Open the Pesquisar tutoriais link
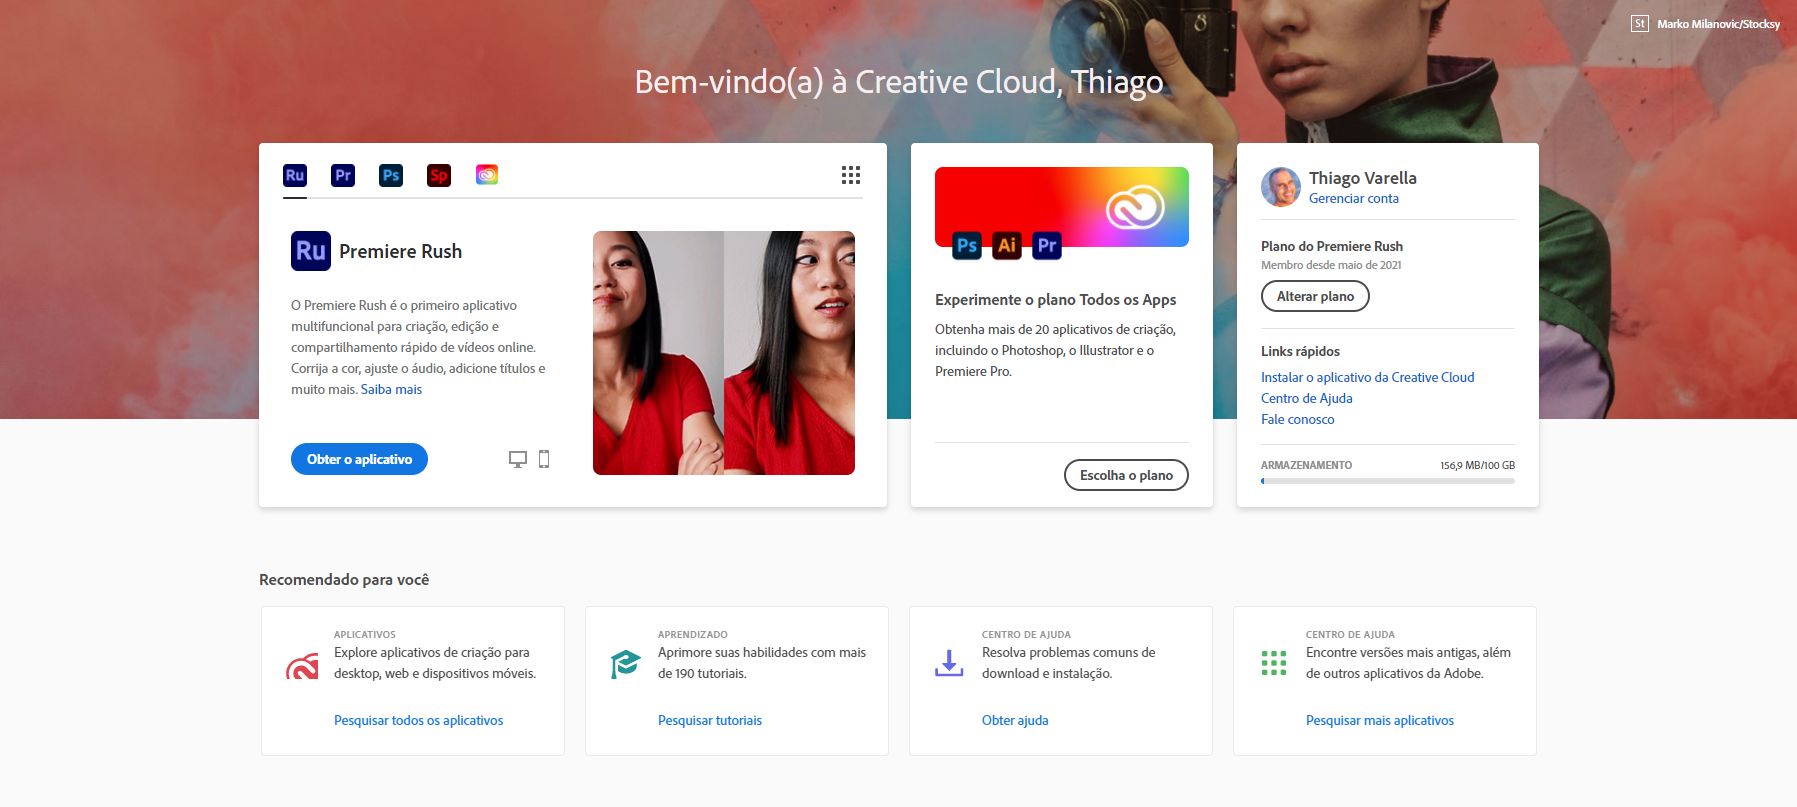1797x807 pixels. click(x=710, y=720)
